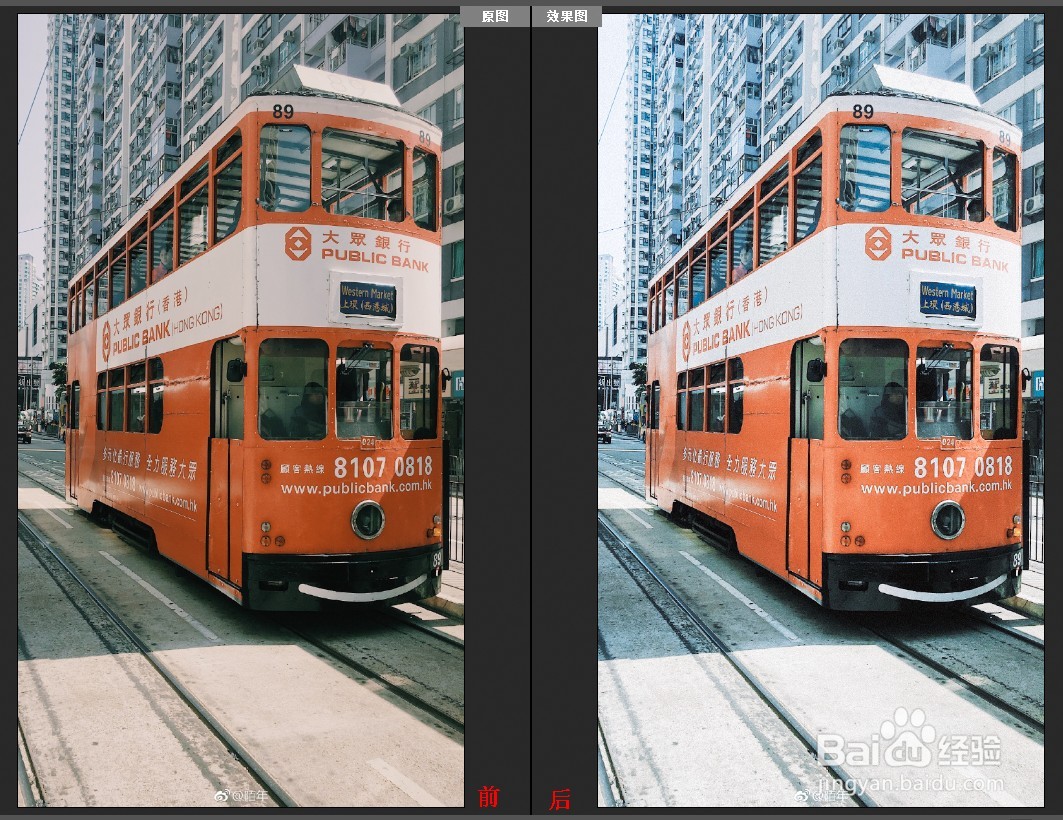
Task: Open the original photo on the left
Action: click(x=241, y=410)
